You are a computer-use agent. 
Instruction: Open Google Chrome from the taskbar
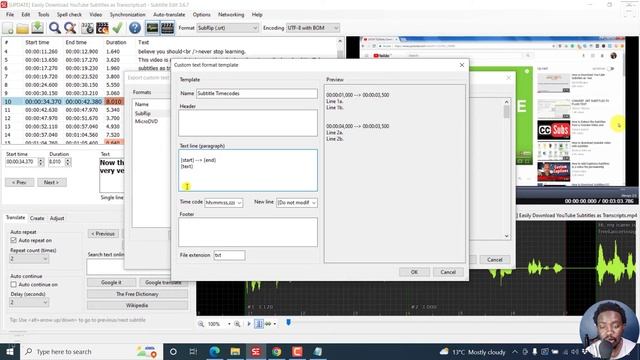[x=277, y=351]
